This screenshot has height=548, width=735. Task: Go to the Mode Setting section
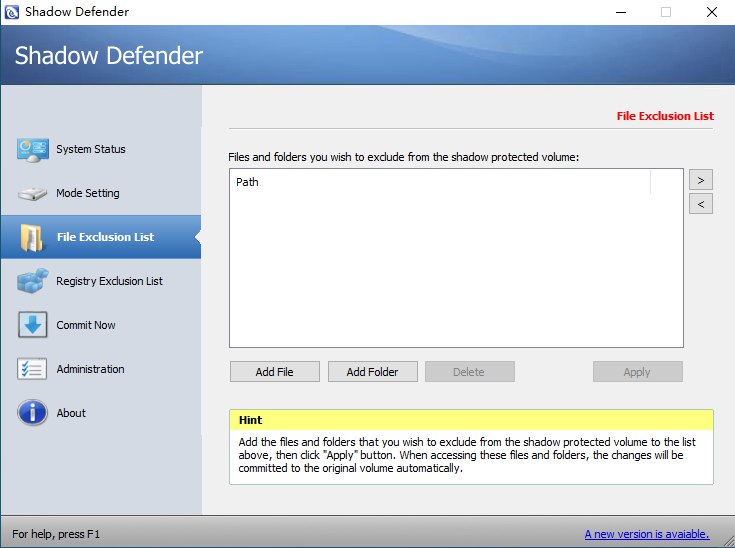[x=88, y=193]
